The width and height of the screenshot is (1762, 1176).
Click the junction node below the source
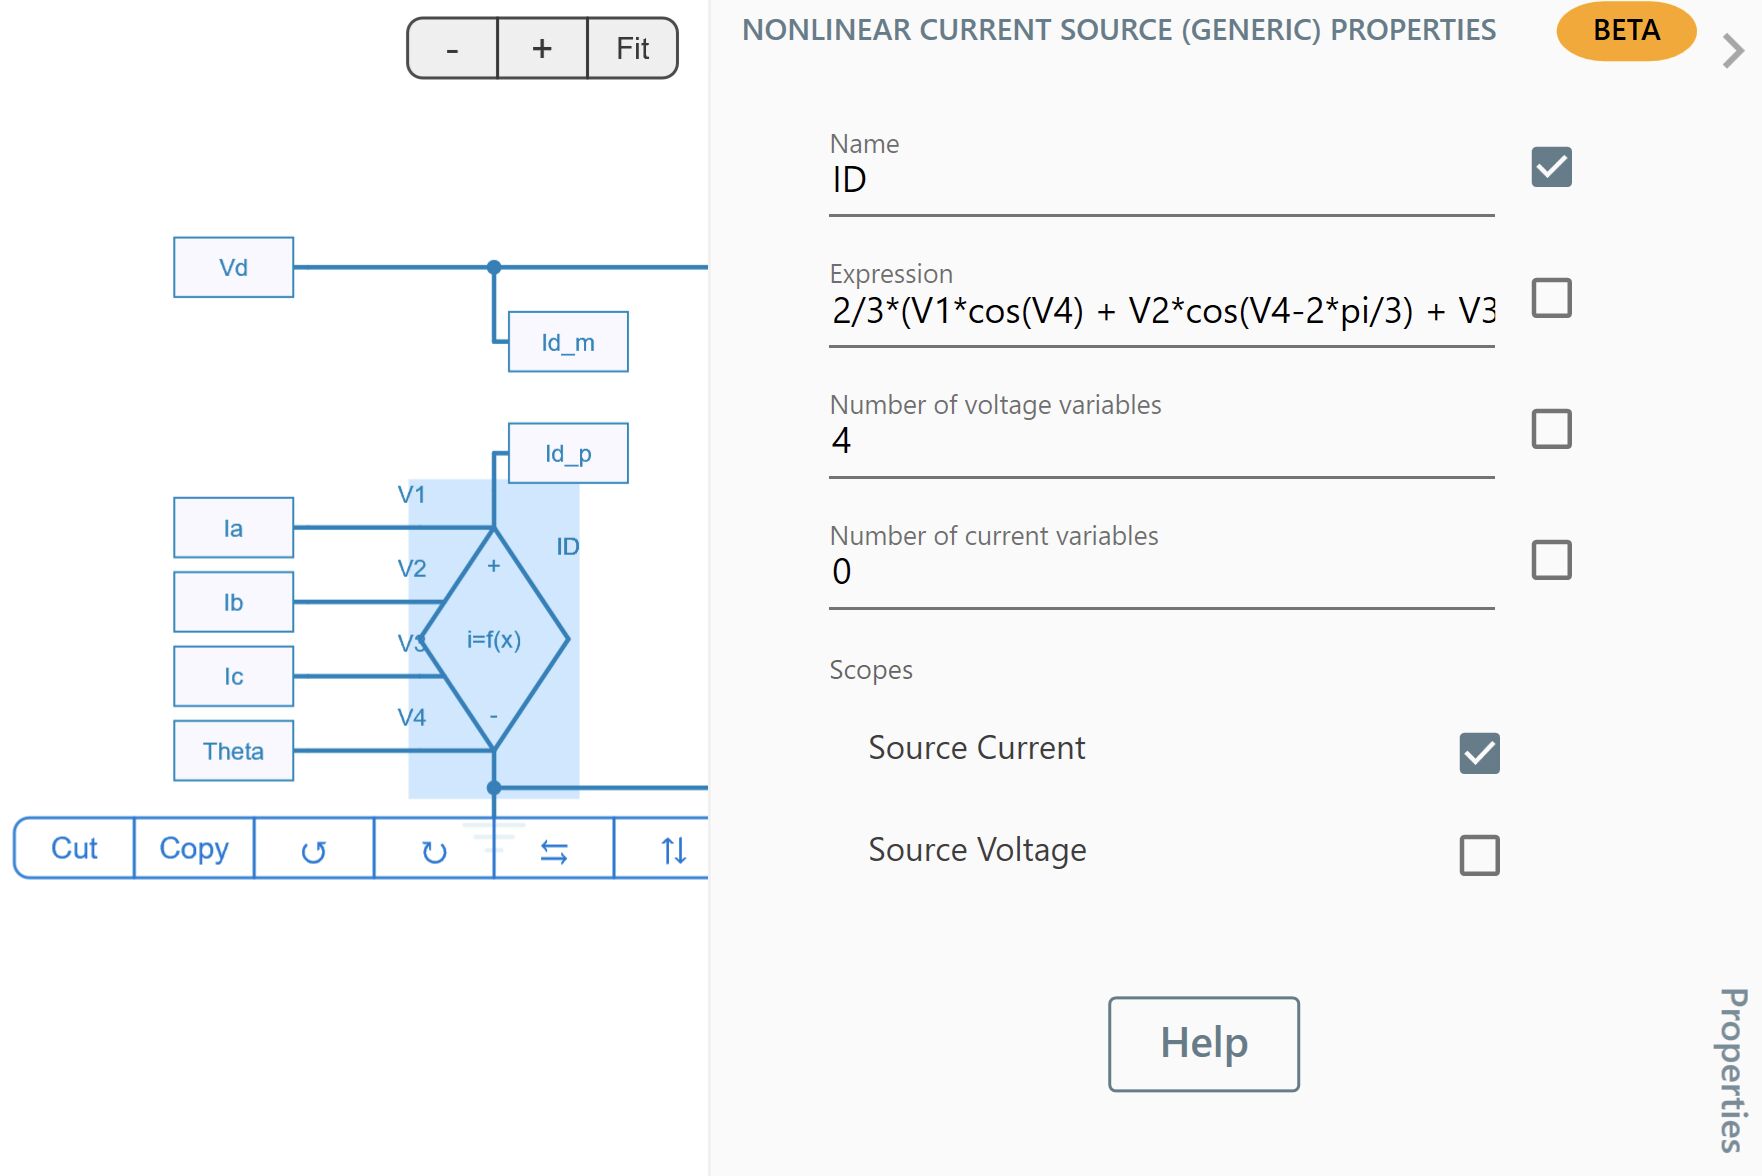pos(494,788)
